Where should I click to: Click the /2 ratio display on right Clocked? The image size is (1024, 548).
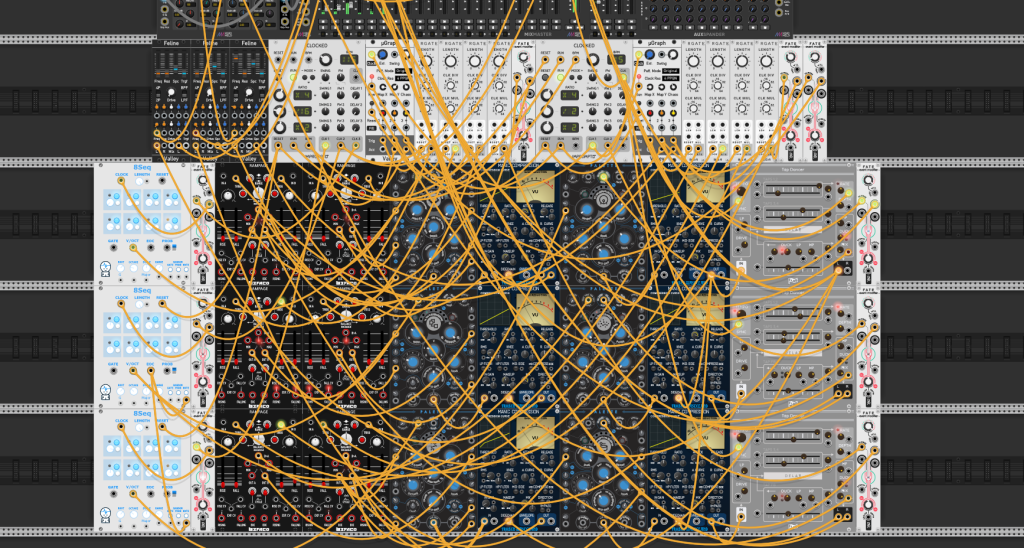(x=572, y=111)
